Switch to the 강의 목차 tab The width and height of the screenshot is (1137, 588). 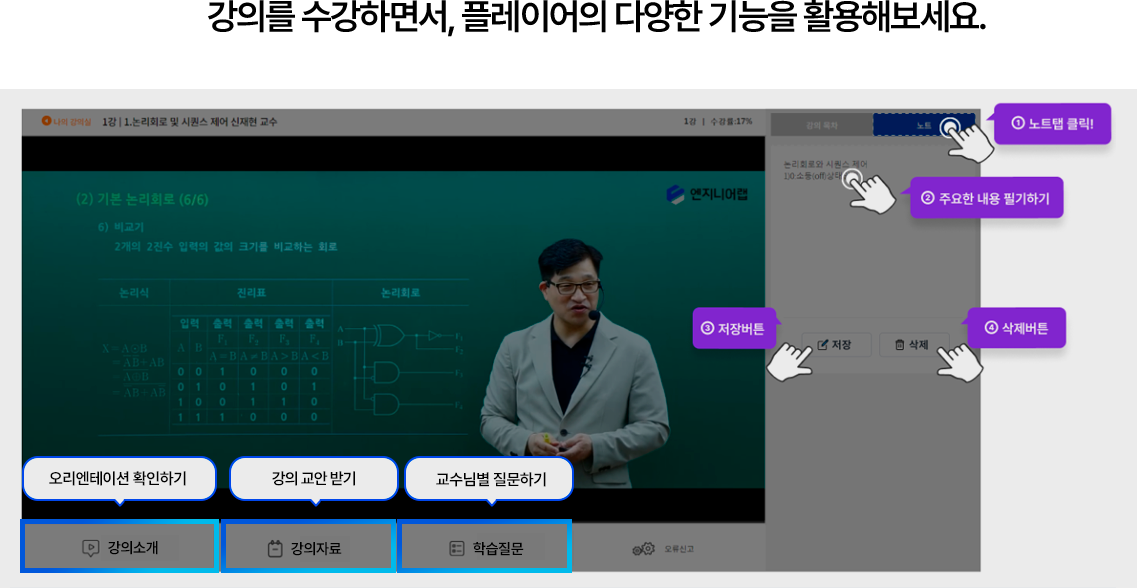coord(821,125)
